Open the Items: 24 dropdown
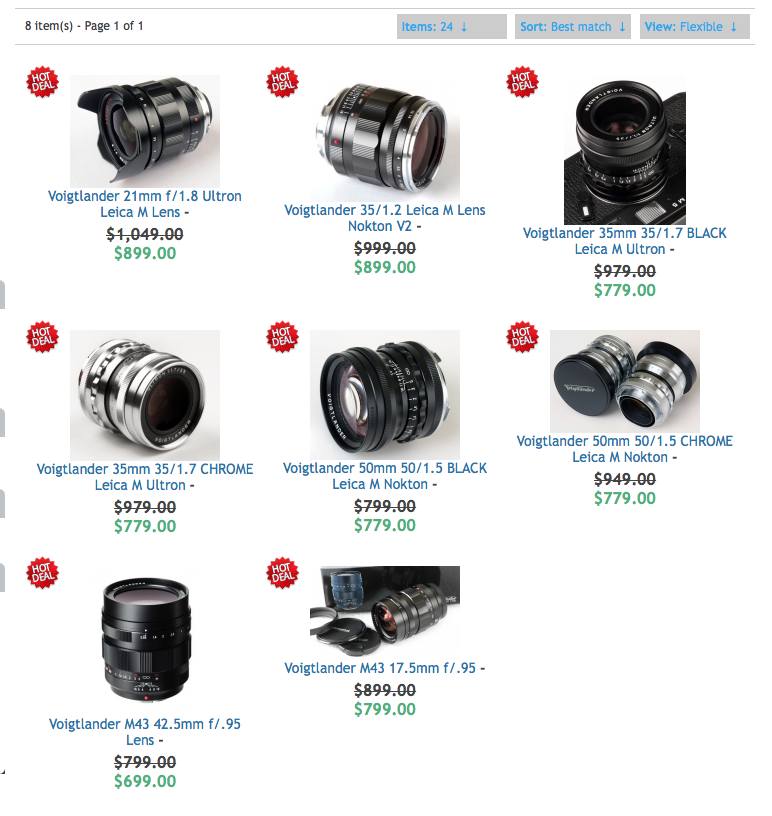This screenshot has height=816, width=772. [451, 27]
